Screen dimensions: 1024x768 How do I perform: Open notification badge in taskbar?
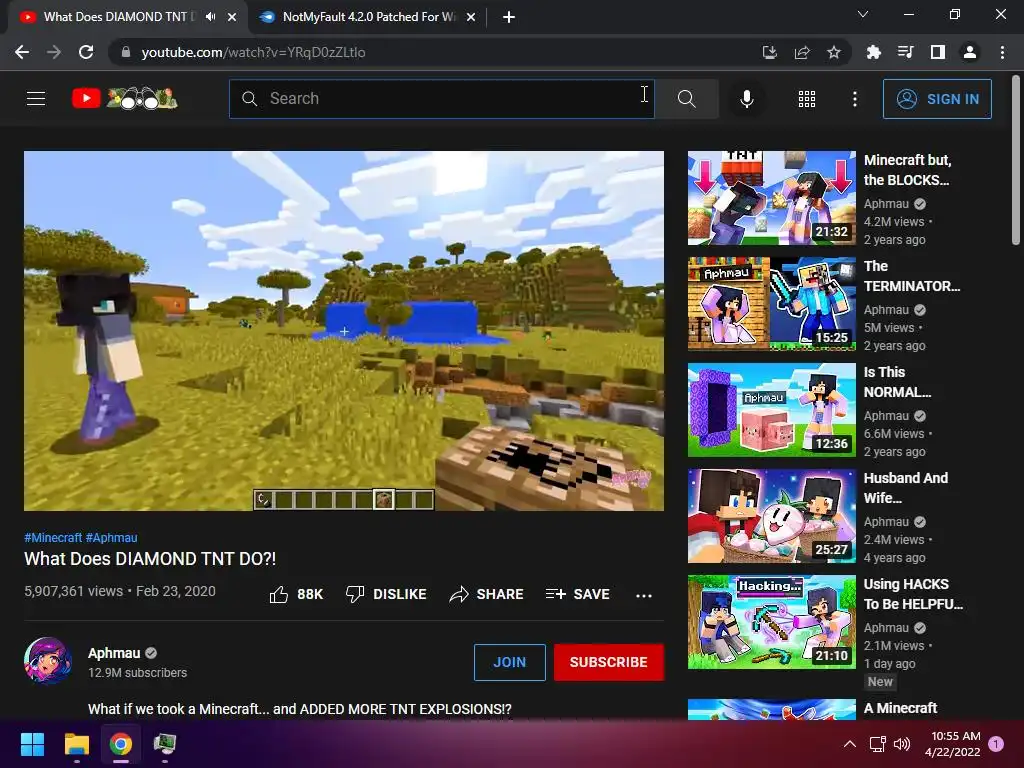pyautogui.click(x=996, y=744)
